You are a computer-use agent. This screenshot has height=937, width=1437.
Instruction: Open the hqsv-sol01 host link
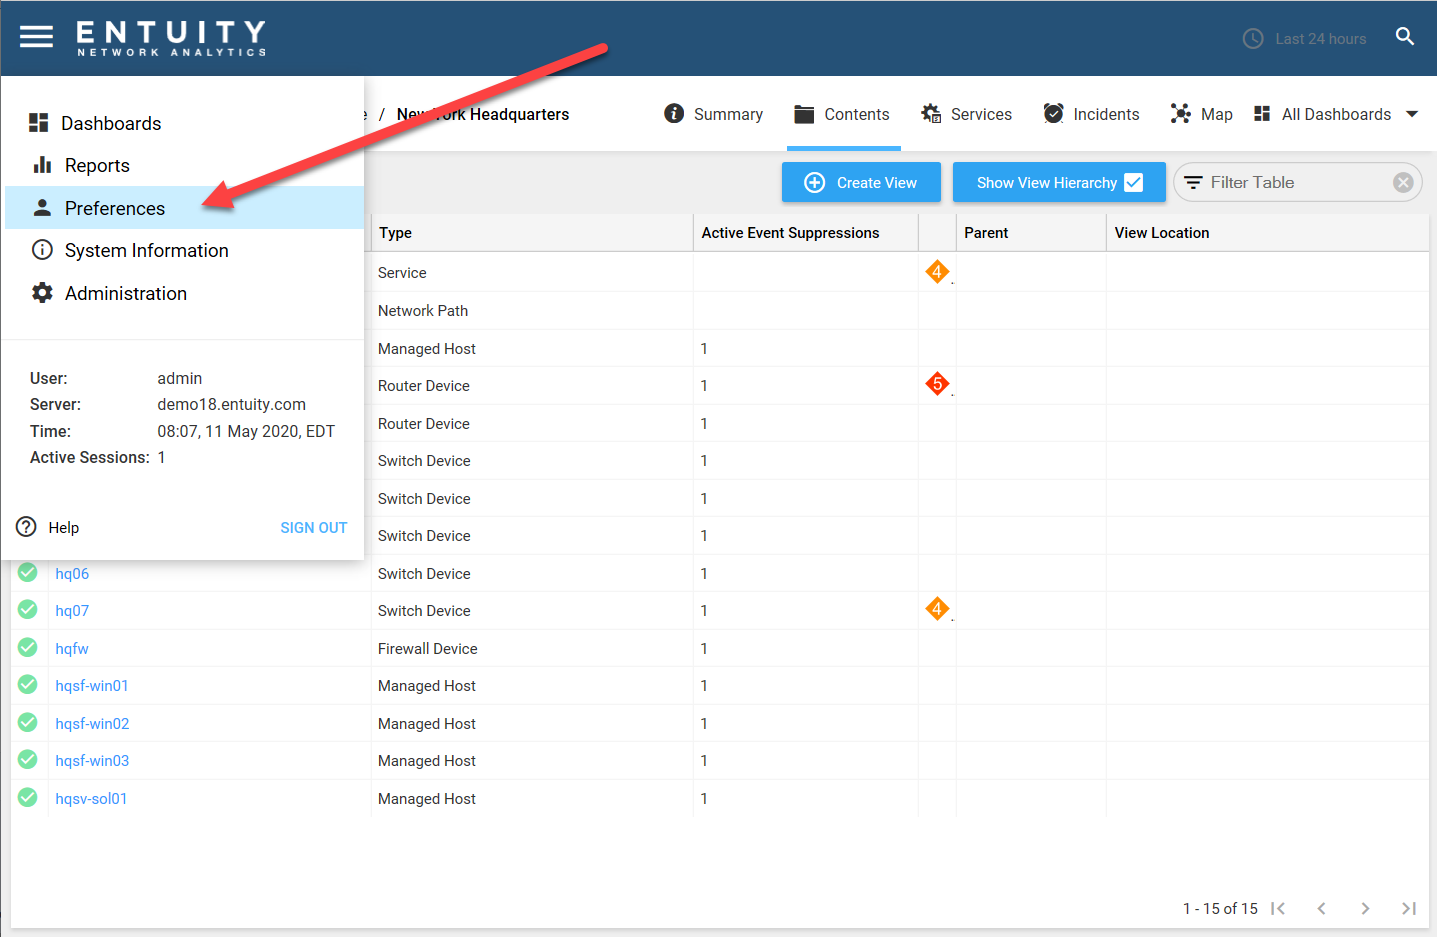(x=91, y=798)
